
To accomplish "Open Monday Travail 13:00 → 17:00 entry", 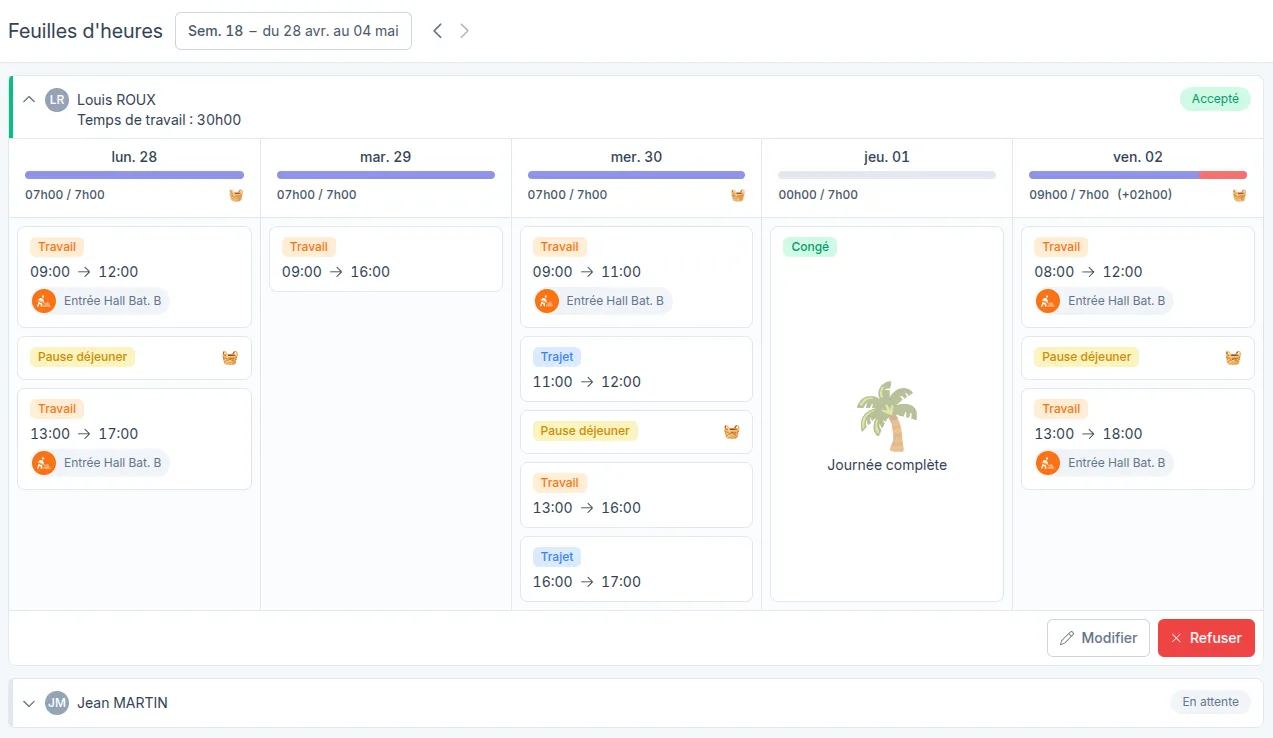I will (134, 439).
